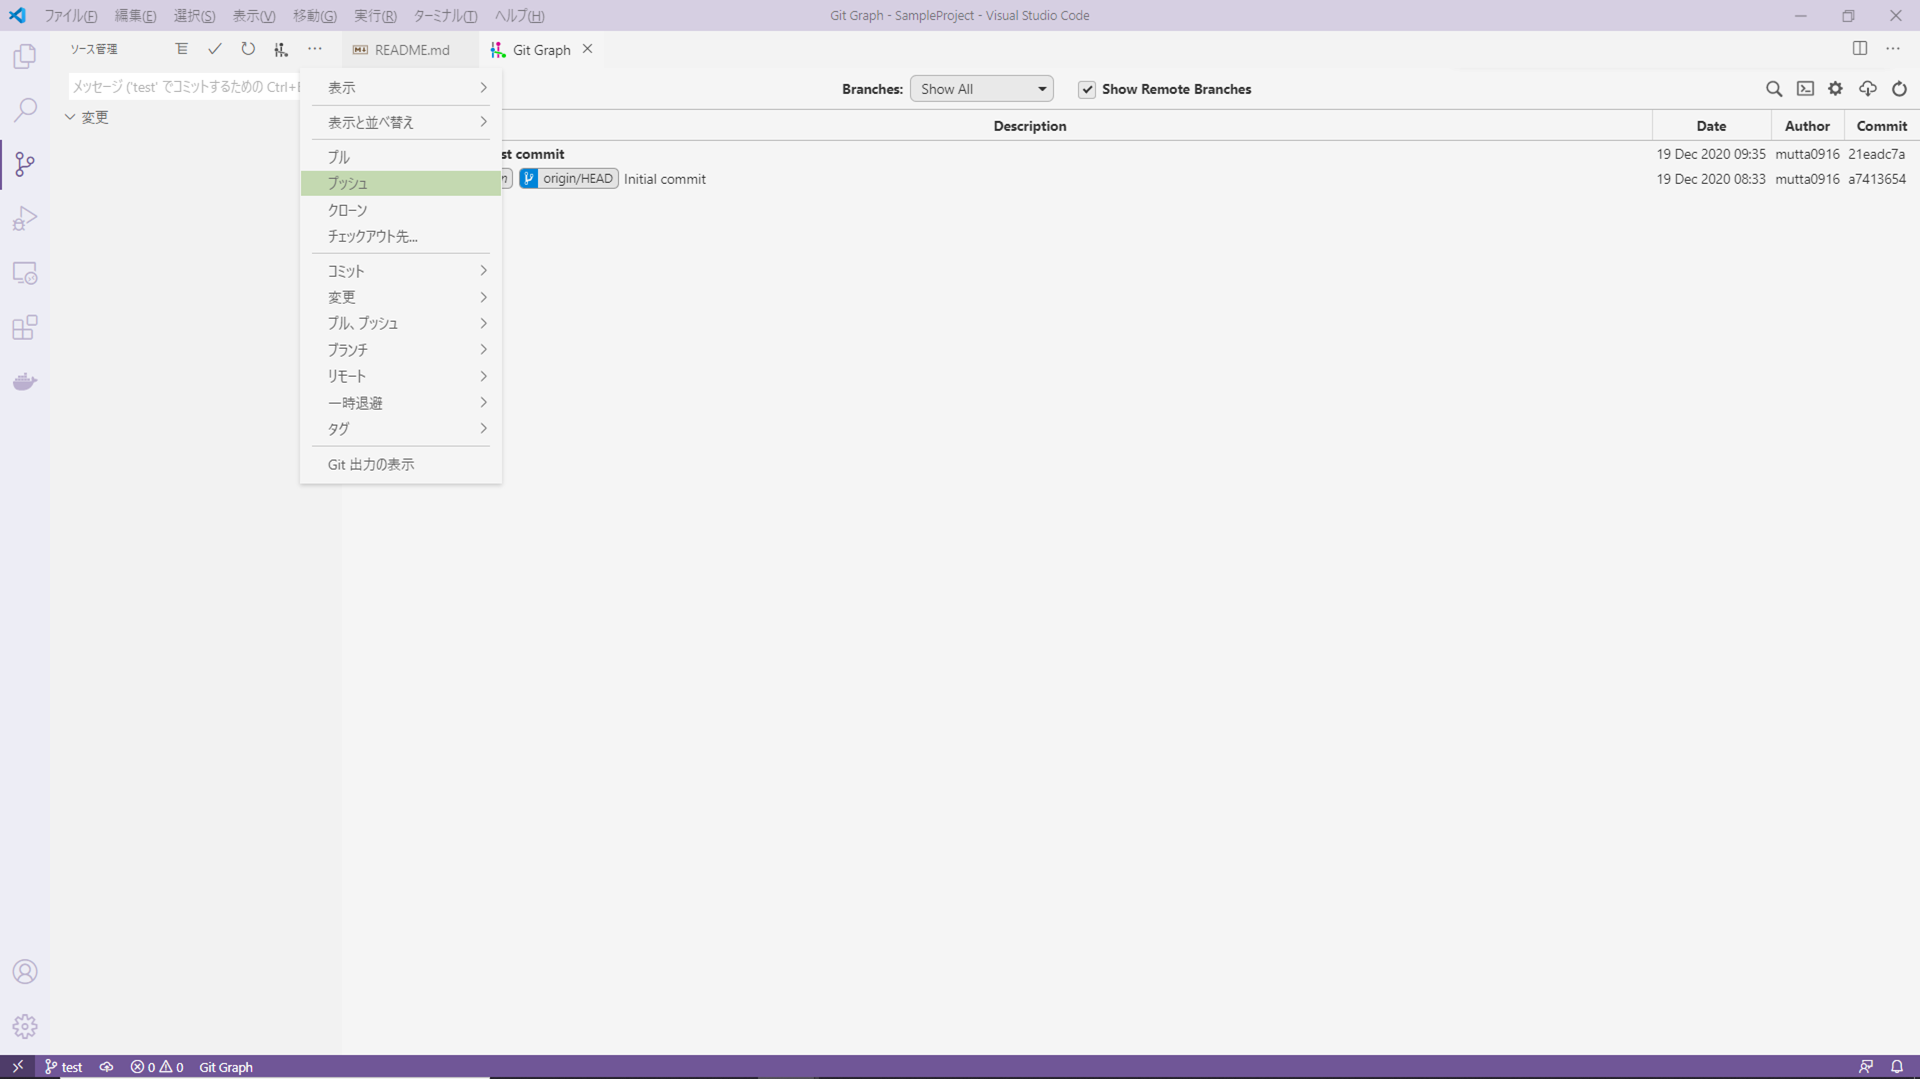Click the commit checkmark icon
The image size is (1920, 1079).
pyautogui.click(x=214, y=49)
